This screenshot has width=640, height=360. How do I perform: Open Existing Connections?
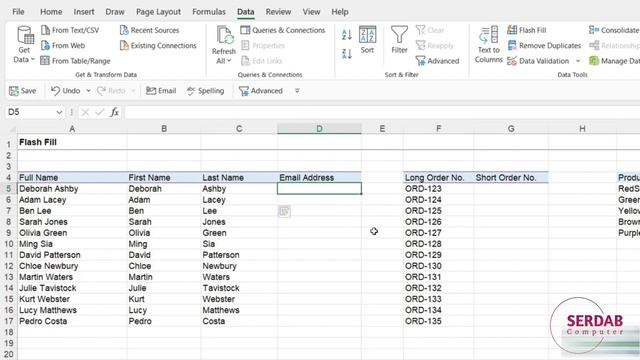[x=158, y=45]
